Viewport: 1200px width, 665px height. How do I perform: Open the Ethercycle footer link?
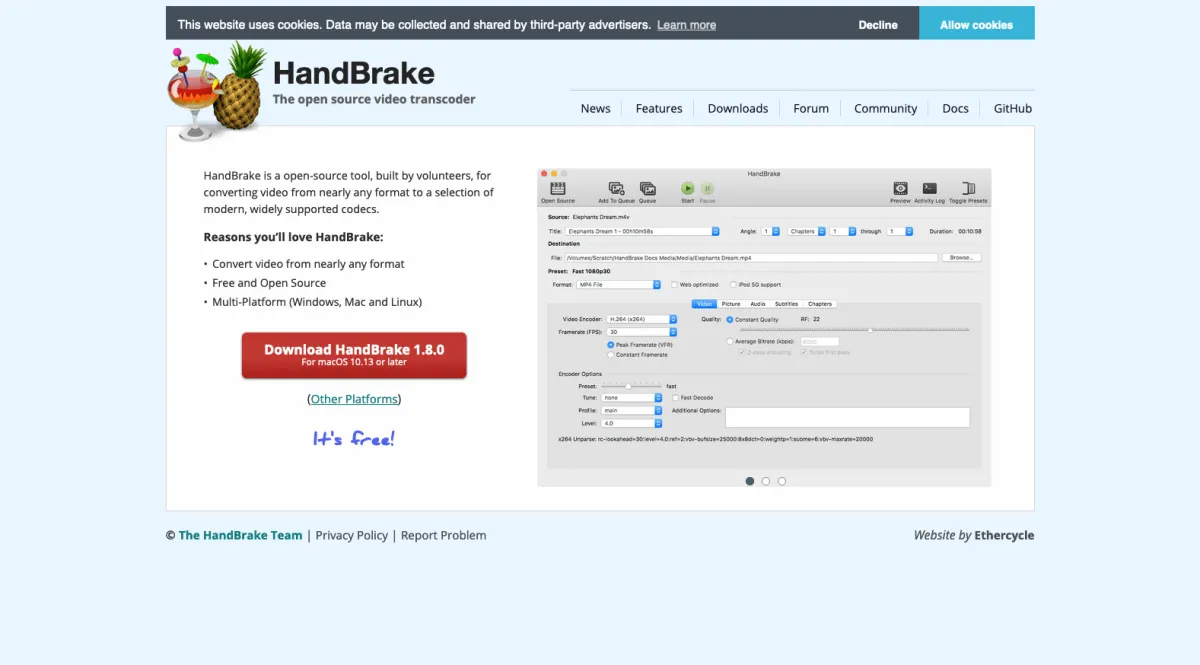1005,535
